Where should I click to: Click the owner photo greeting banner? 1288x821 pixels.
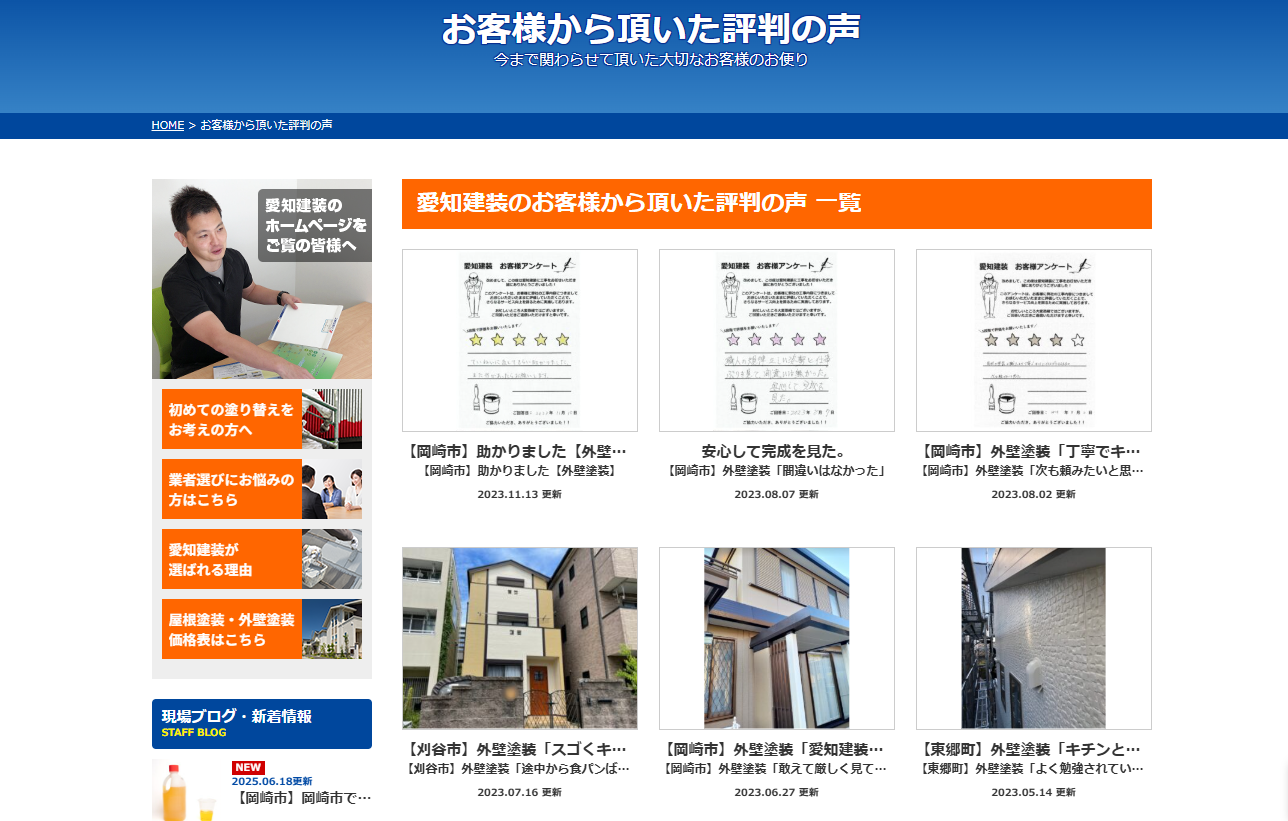(x=262, y=279)
